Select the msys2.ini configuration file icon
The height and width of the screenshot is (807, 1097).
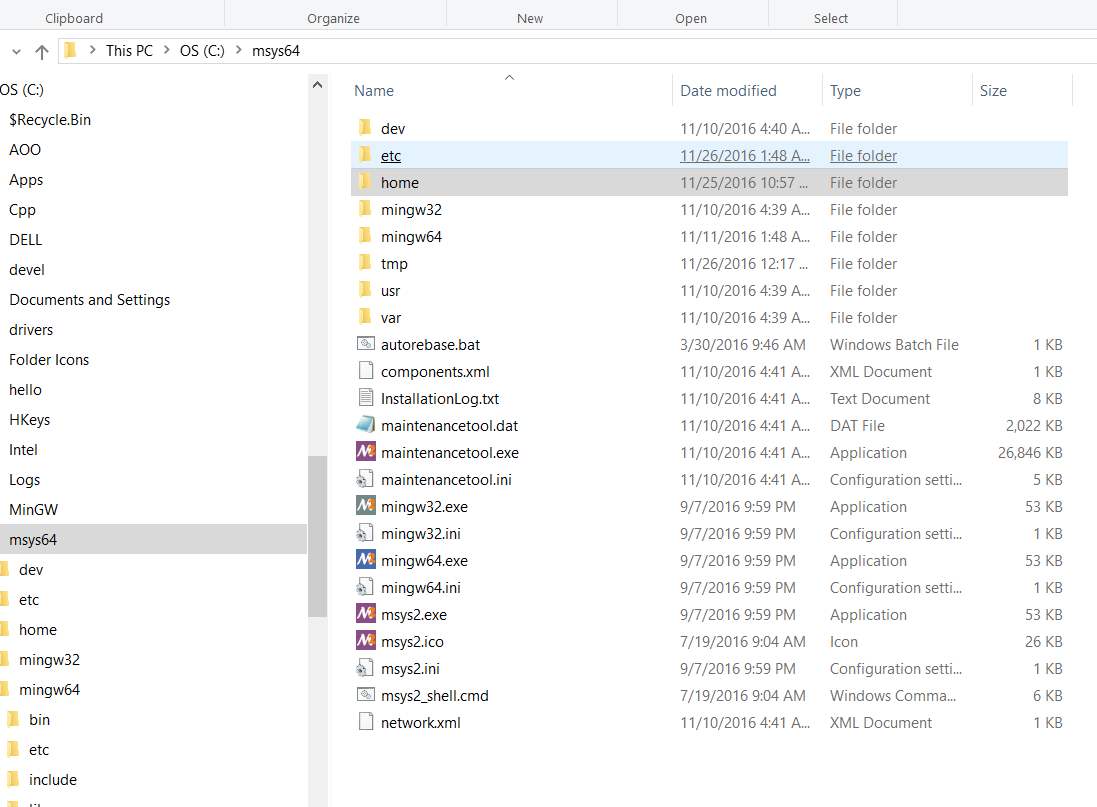(x=365, y=668)
